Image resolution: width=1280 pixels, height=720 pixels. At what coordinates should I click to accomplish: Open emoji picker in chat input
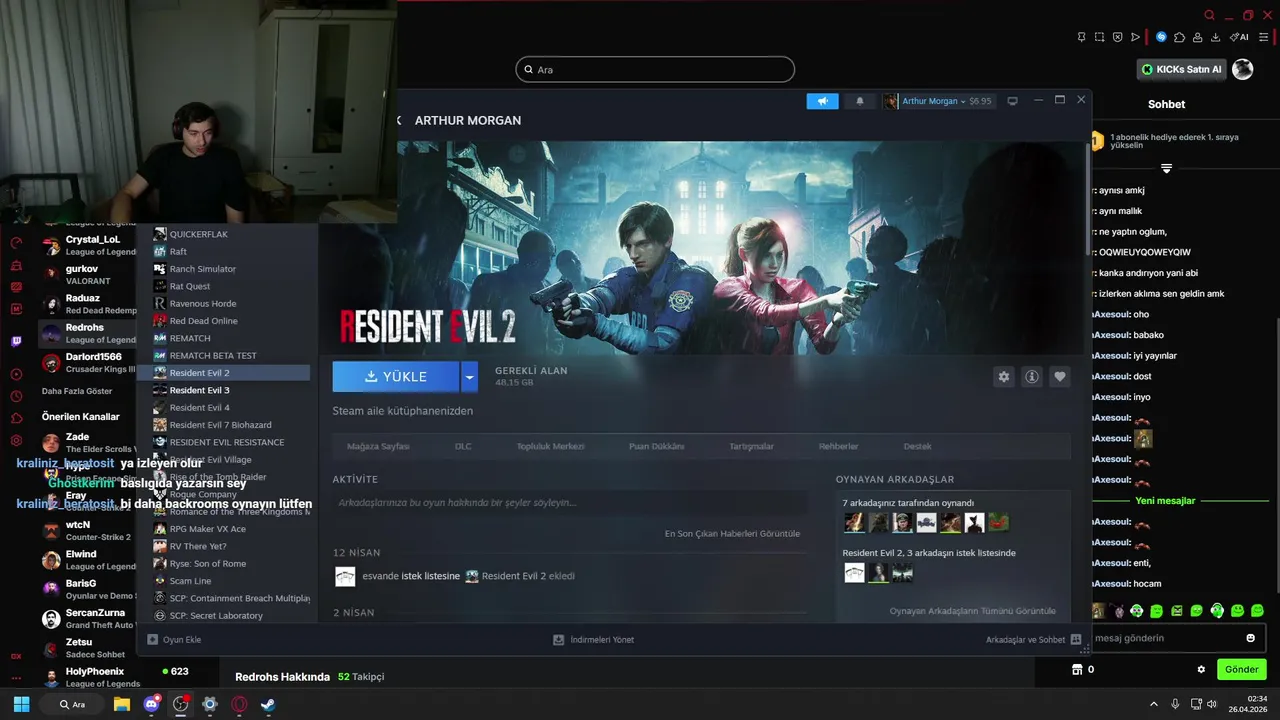pos(1250,638)
